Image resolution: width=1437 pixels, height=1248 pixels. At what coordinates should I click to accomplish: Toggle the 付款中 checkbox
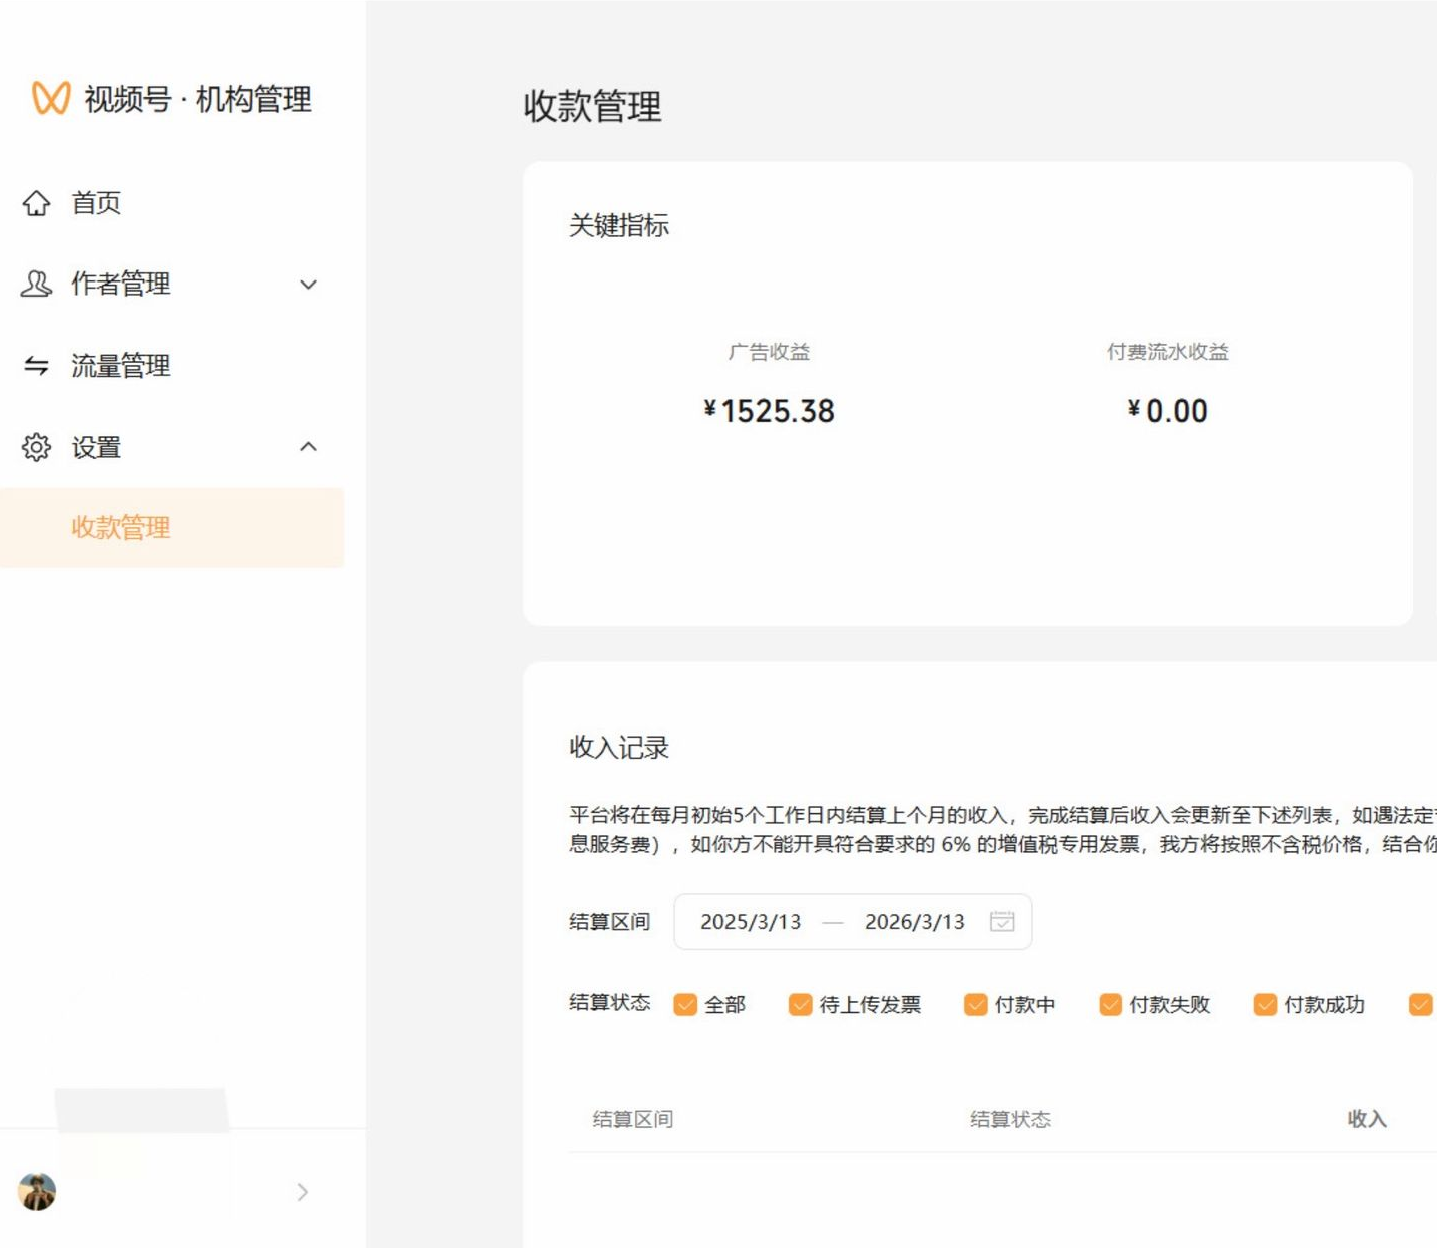pos(975,1004)
